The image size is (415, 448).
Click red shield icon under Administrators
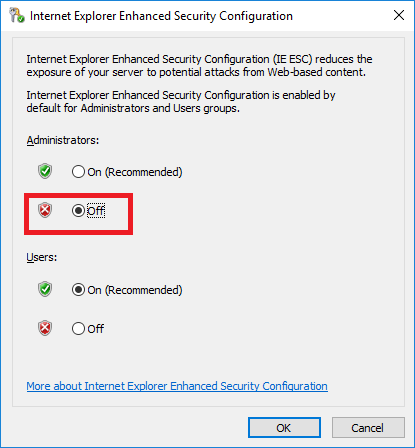click(x=45, y=210)
